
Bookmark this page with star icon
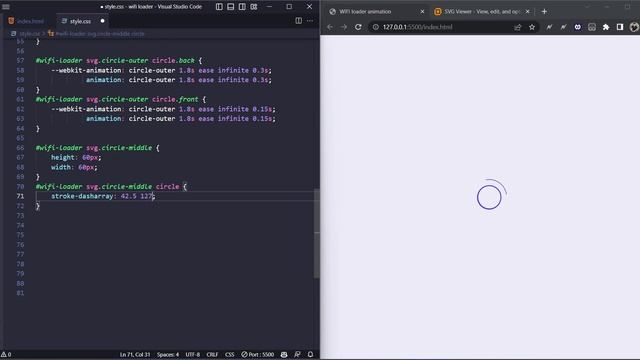[532, 27]
